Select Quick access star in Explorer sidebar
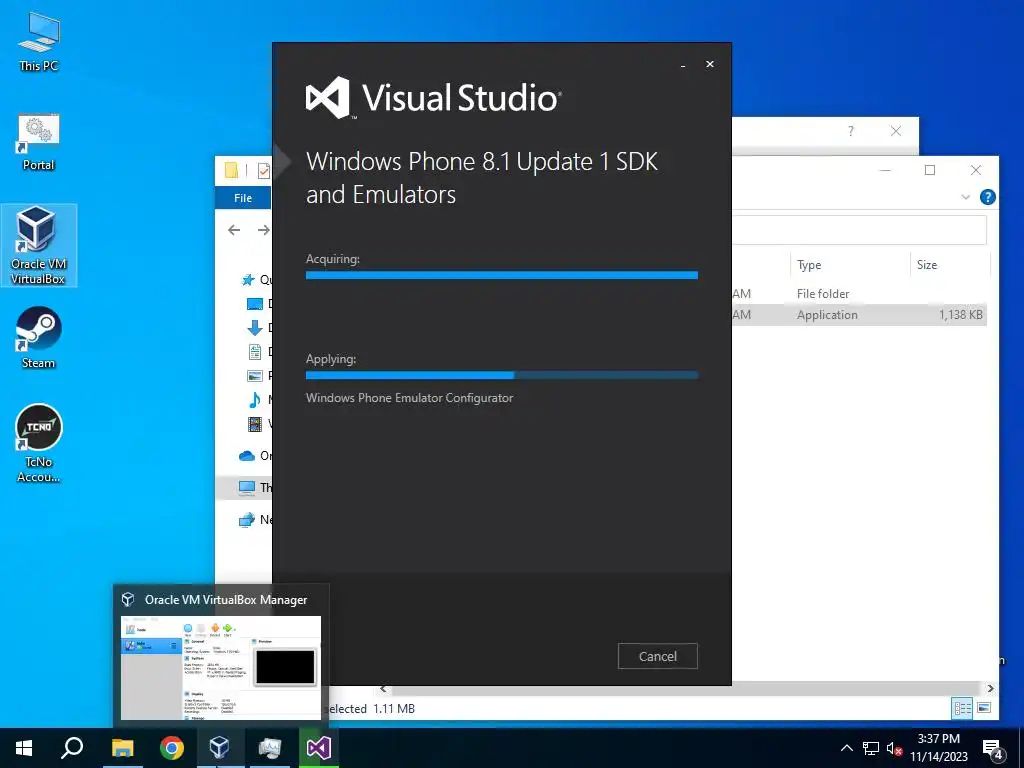 point(248,280)
